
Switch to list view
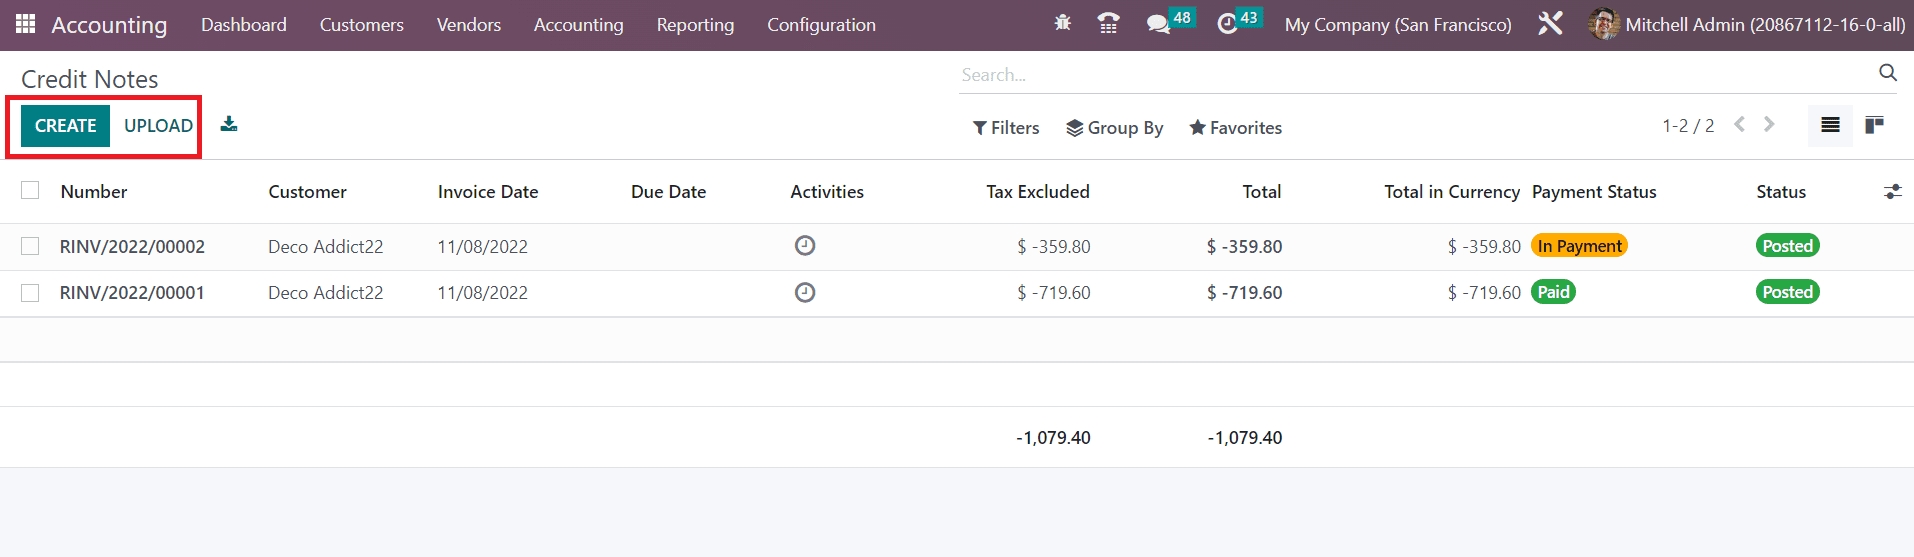click(1830, 125)
